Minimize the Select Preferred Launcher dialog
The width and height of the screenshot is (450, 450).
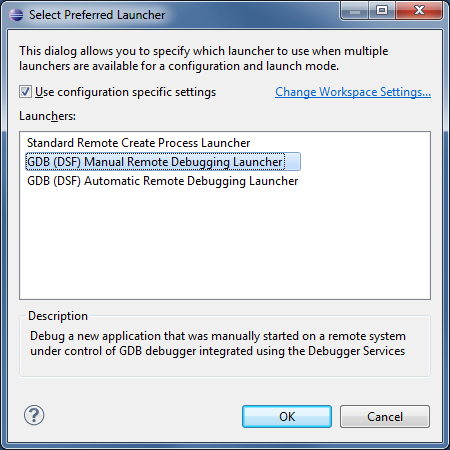(x=354, y=11)
